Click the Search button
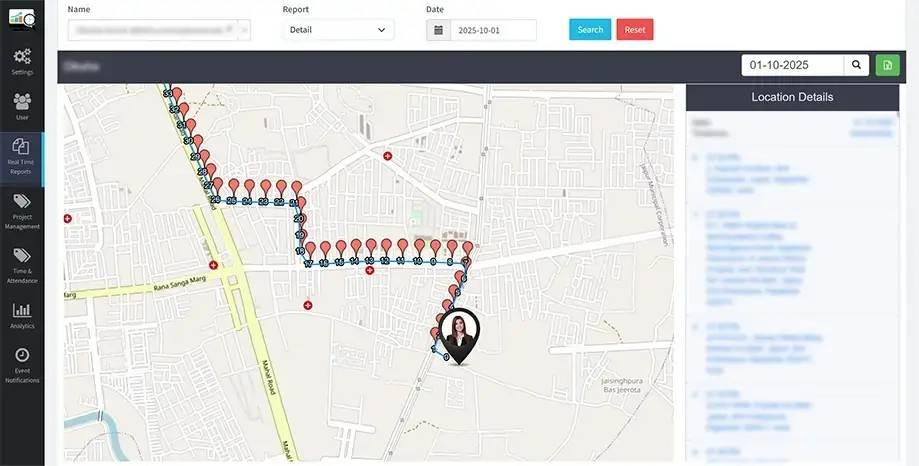This screenshot has width=919, height=466. pos(590,29)
